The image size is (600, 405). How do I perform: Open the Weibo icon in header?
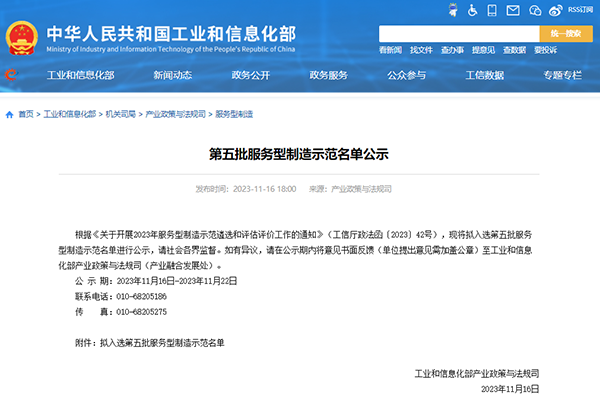click(x=555, y=9)
